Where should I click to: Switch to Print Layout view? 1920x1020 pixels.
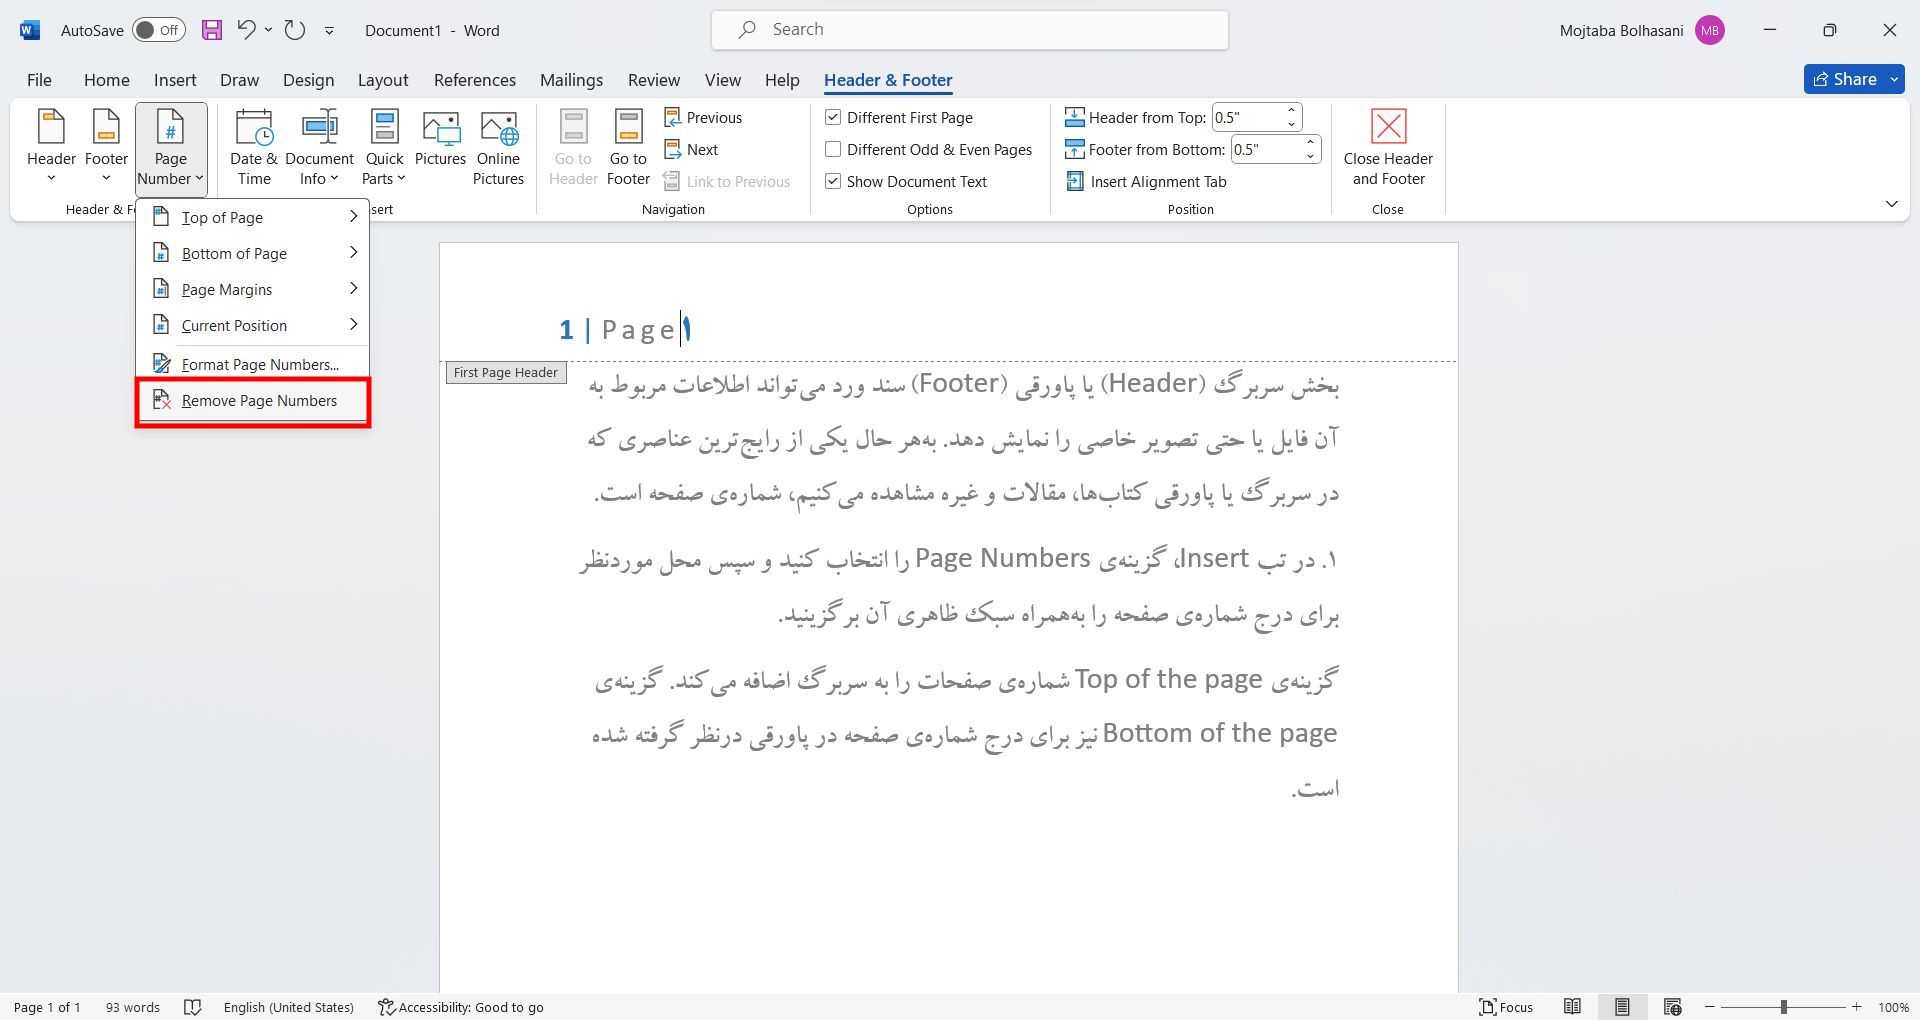[x=1622, y=1007]
